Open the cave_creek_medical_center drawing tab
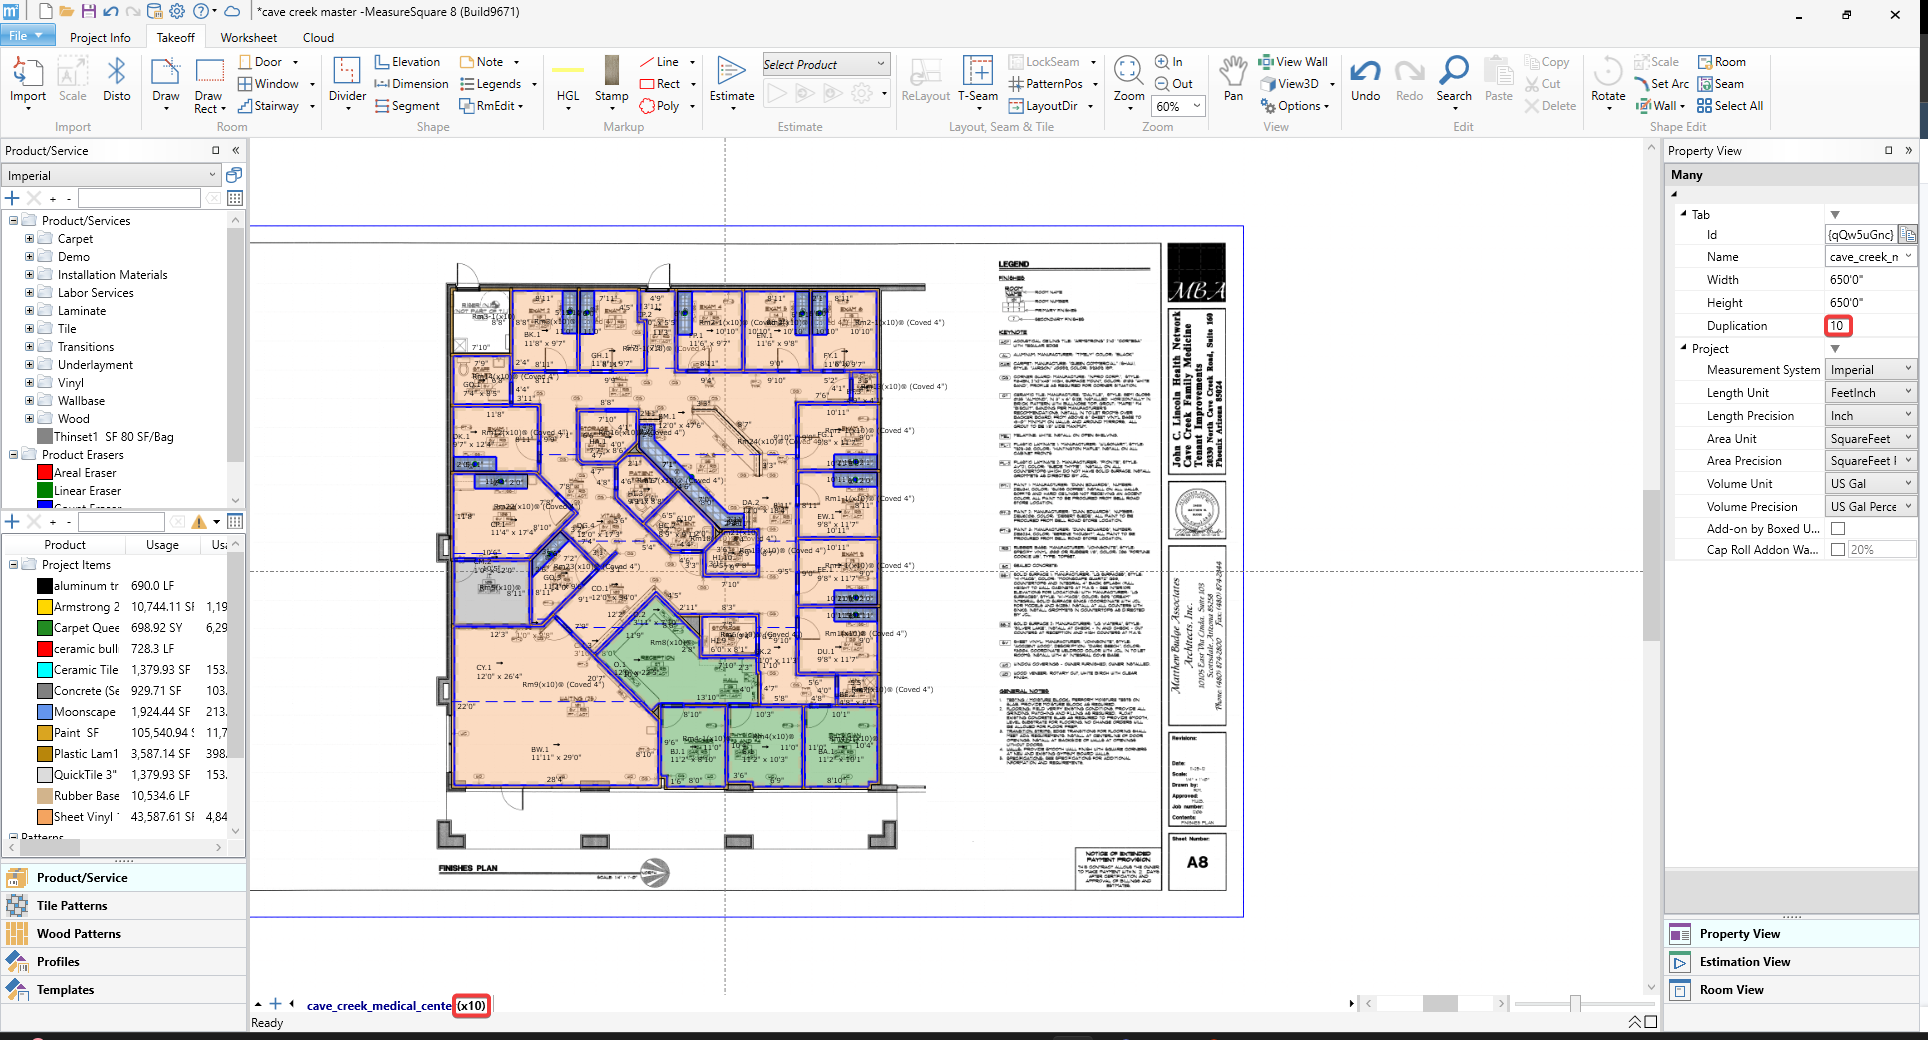Screen dimensions: 1928x1040 point(379,1006)
